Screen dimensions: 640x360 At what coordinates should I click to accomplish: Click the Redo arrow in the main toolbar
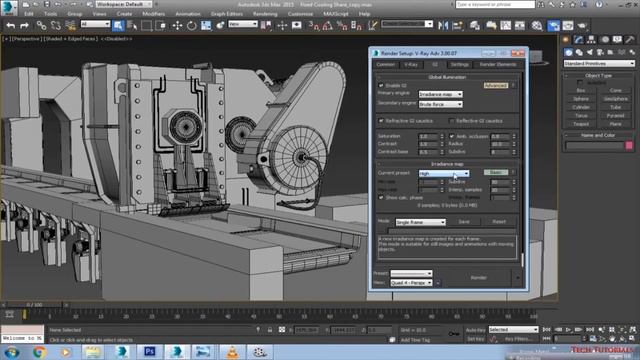click(x=24, y=25)
